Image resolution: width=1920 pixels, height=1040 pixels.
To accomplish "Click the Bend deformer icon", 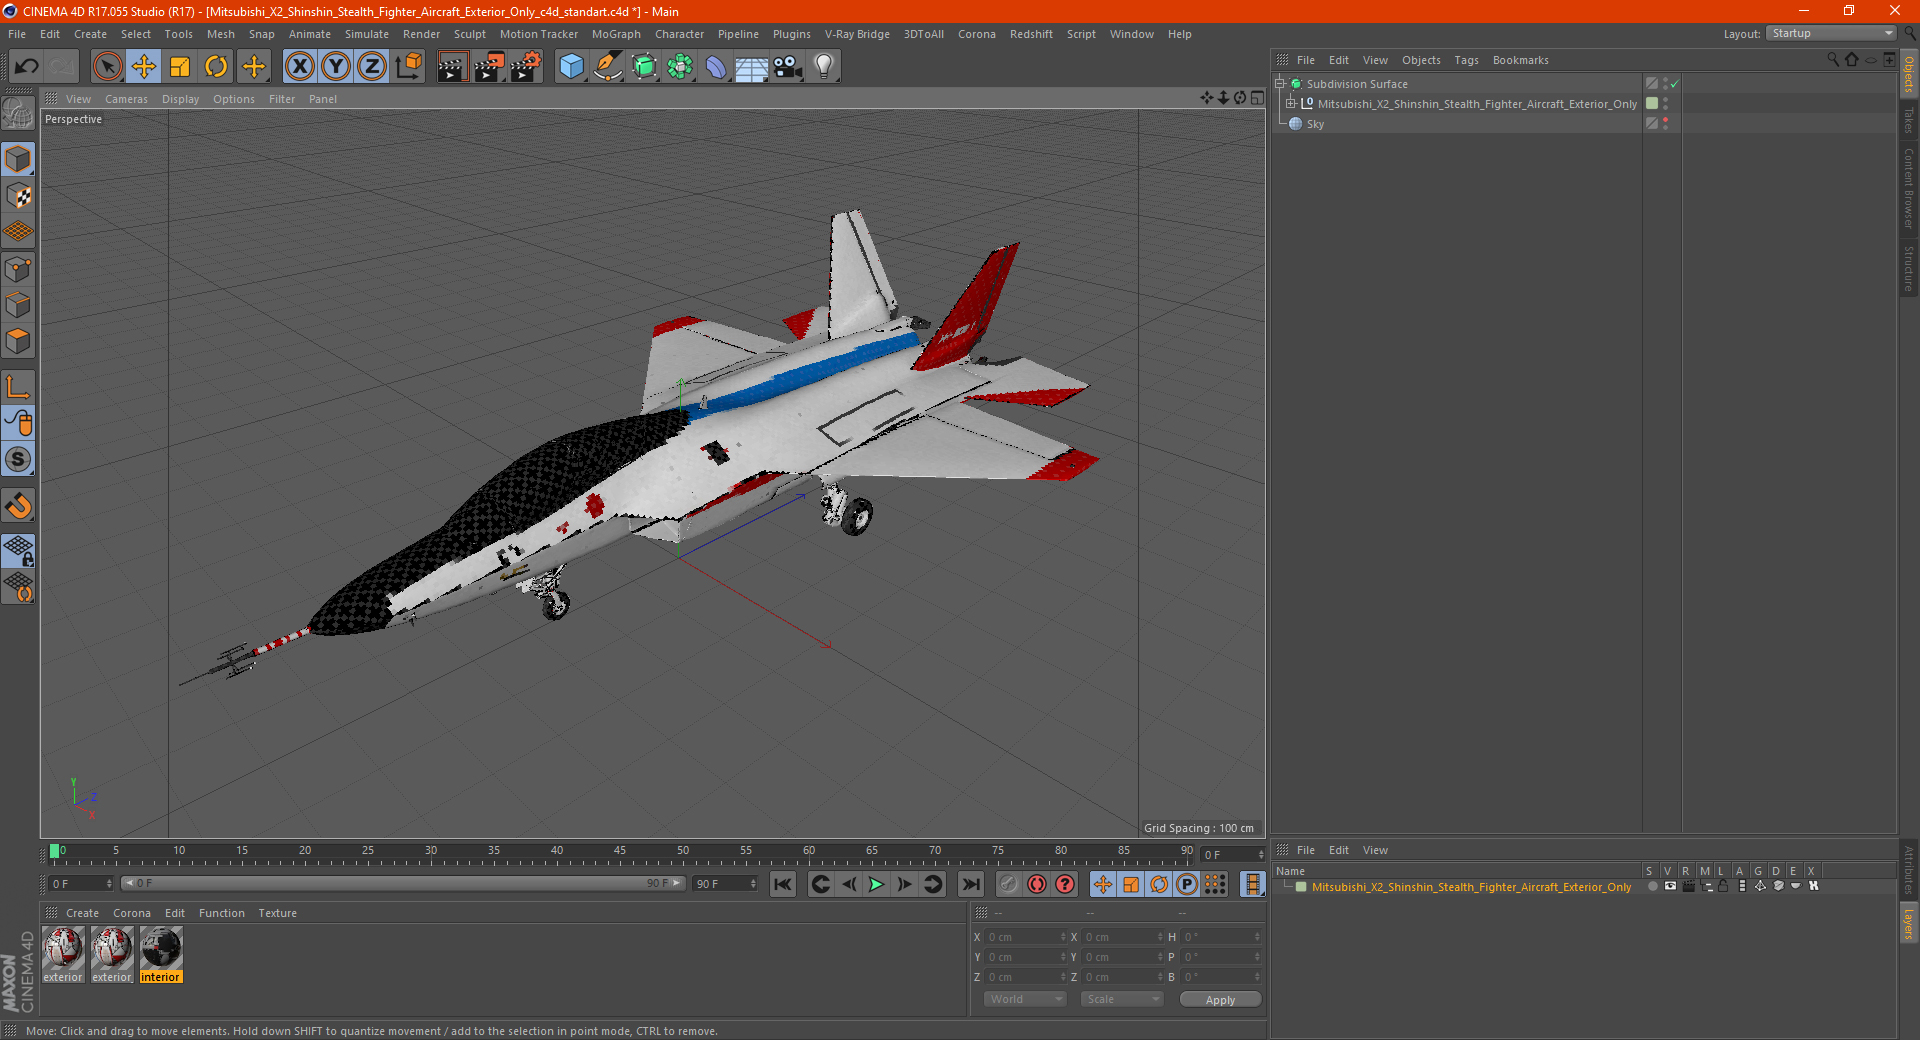I will pos(716,67).
